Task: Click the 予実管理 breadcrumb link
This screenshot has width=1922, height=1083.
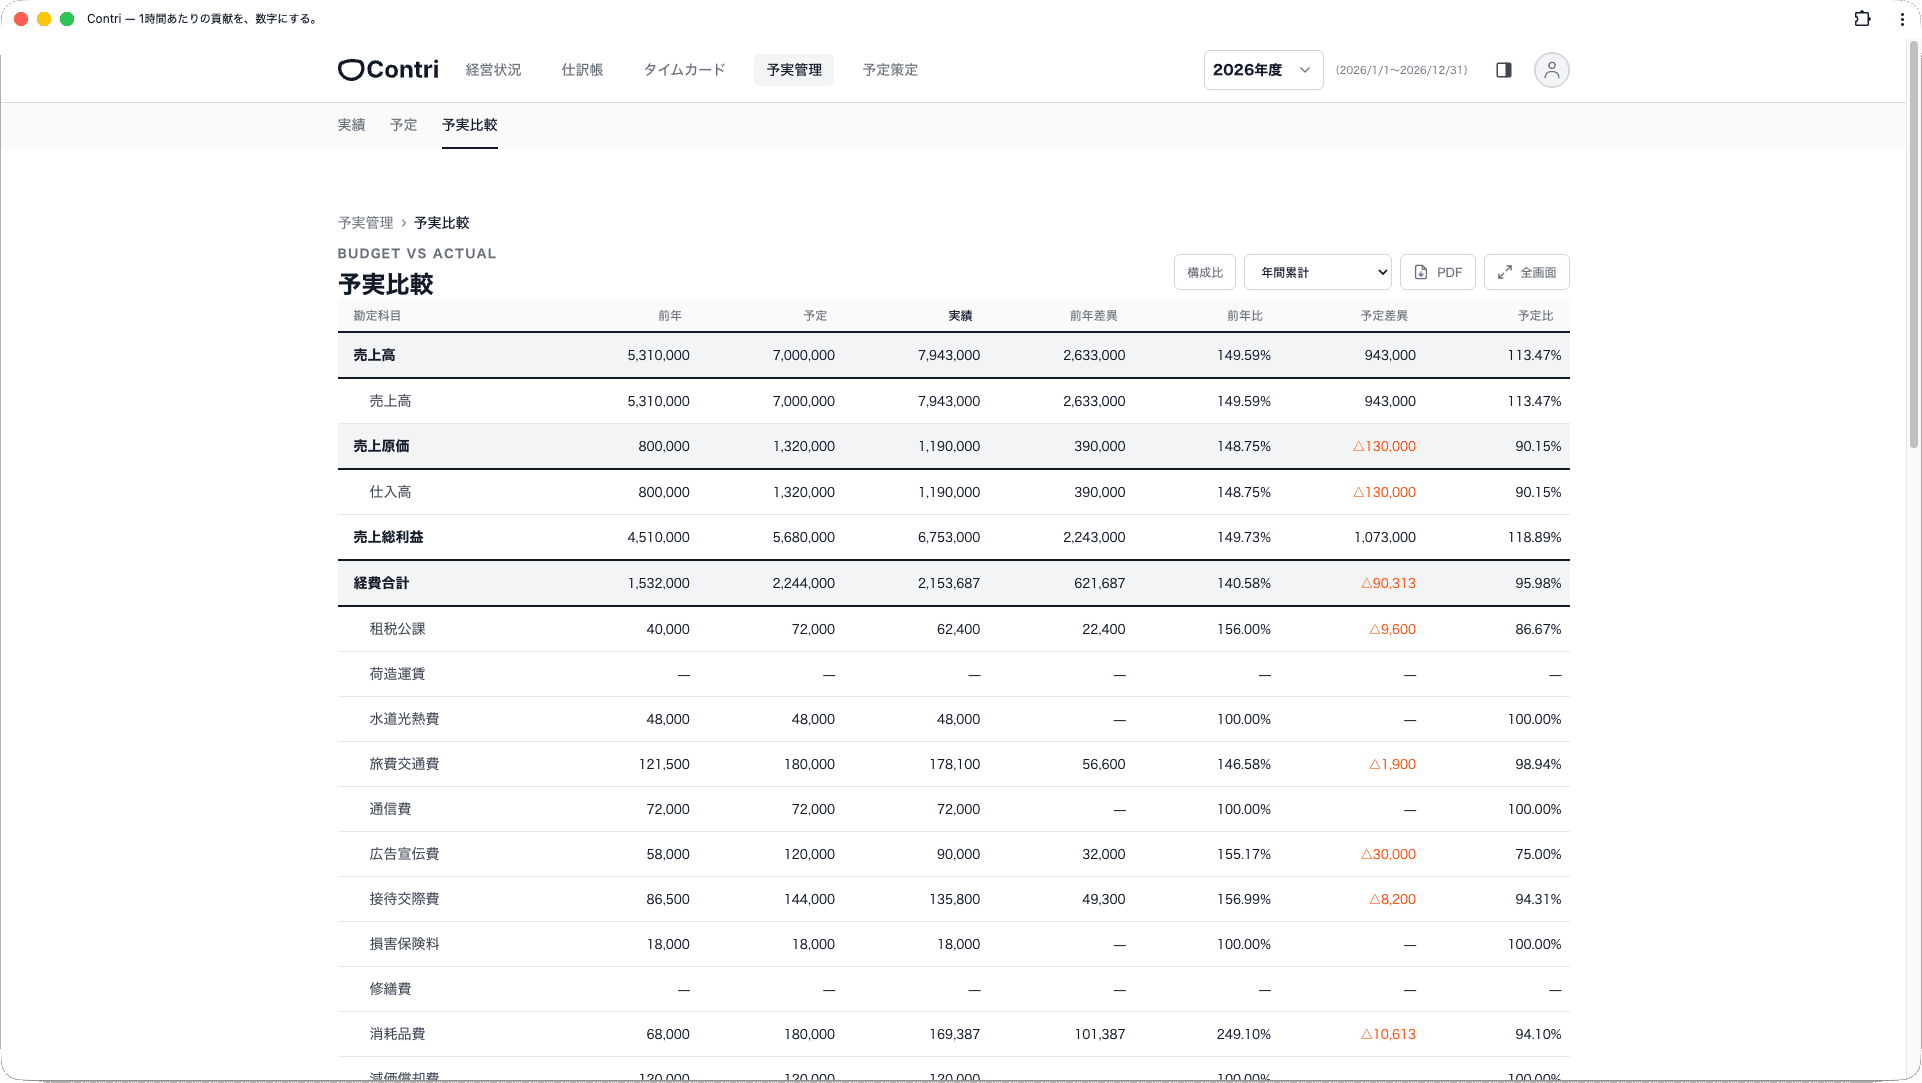Action: click(365, 223)
